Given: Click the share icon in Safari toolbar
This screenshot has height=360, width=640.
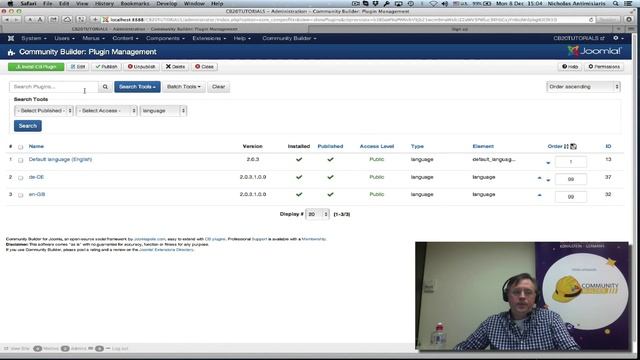Looking at the screenshot, I should click(53, 20).
